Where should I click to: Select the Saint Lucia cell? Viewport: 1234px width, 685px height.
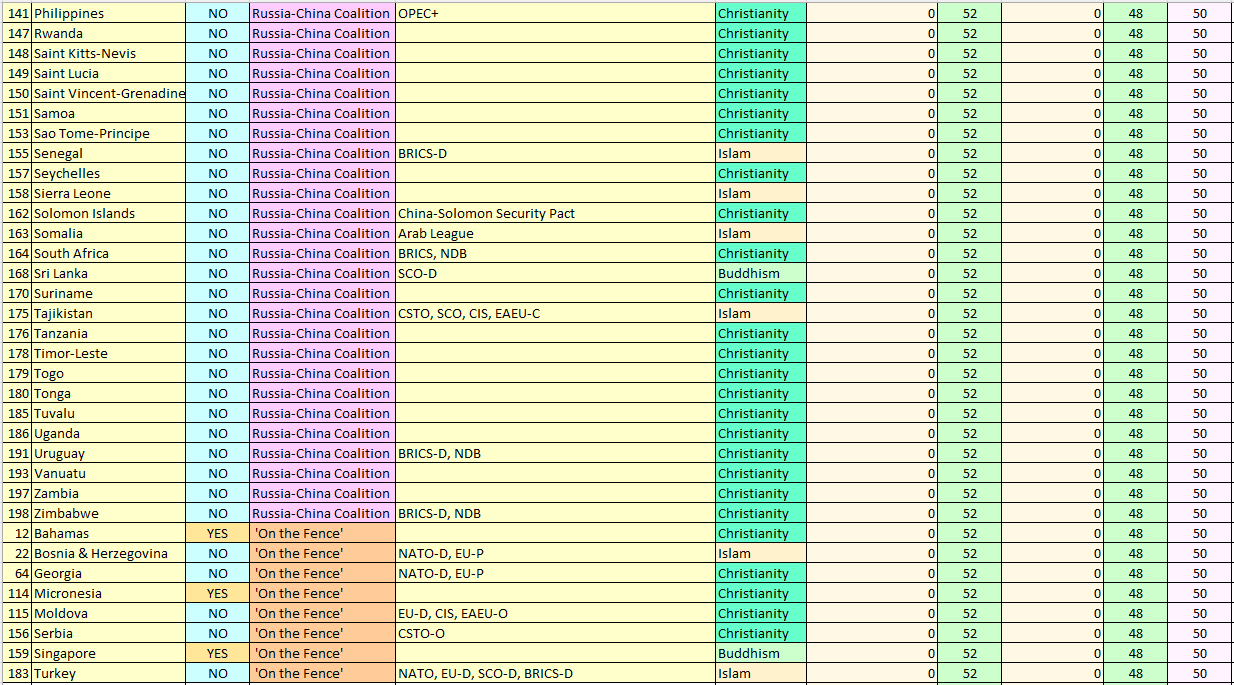[x=109, y=74]
